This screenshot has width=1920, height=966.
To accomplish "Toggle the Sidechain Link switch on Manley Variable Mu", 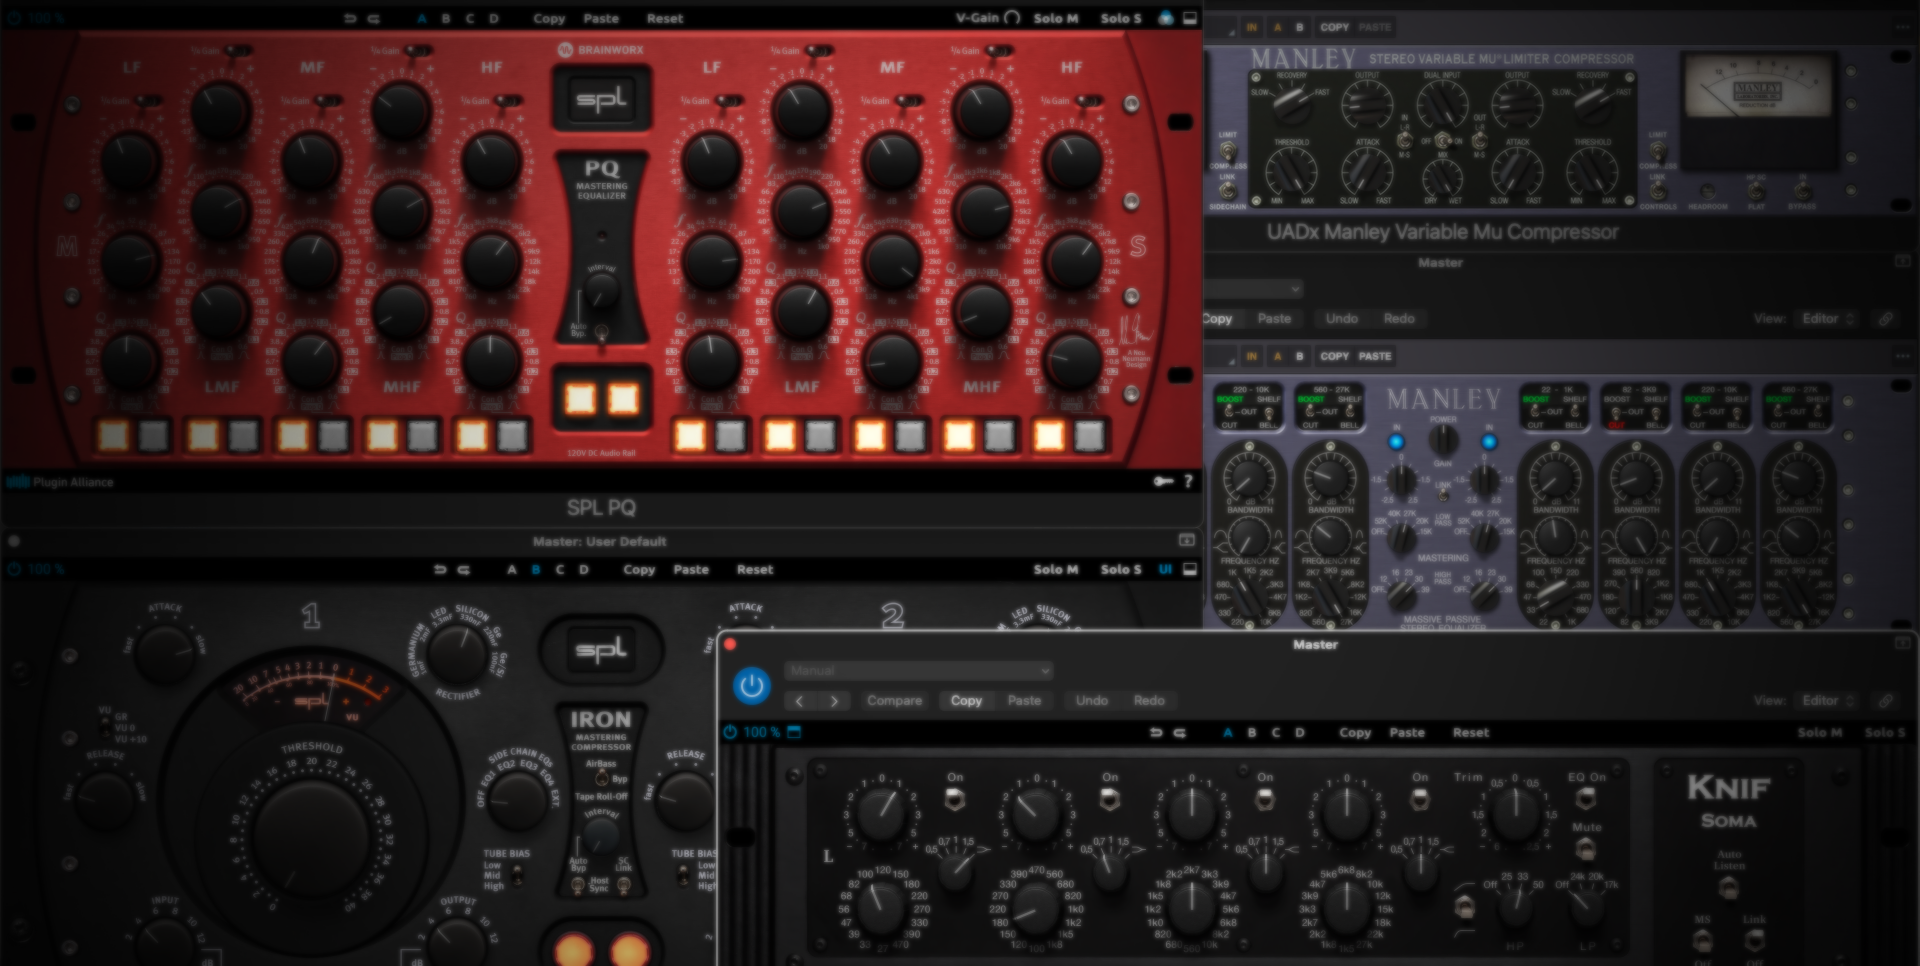I will coord(1227,189).
